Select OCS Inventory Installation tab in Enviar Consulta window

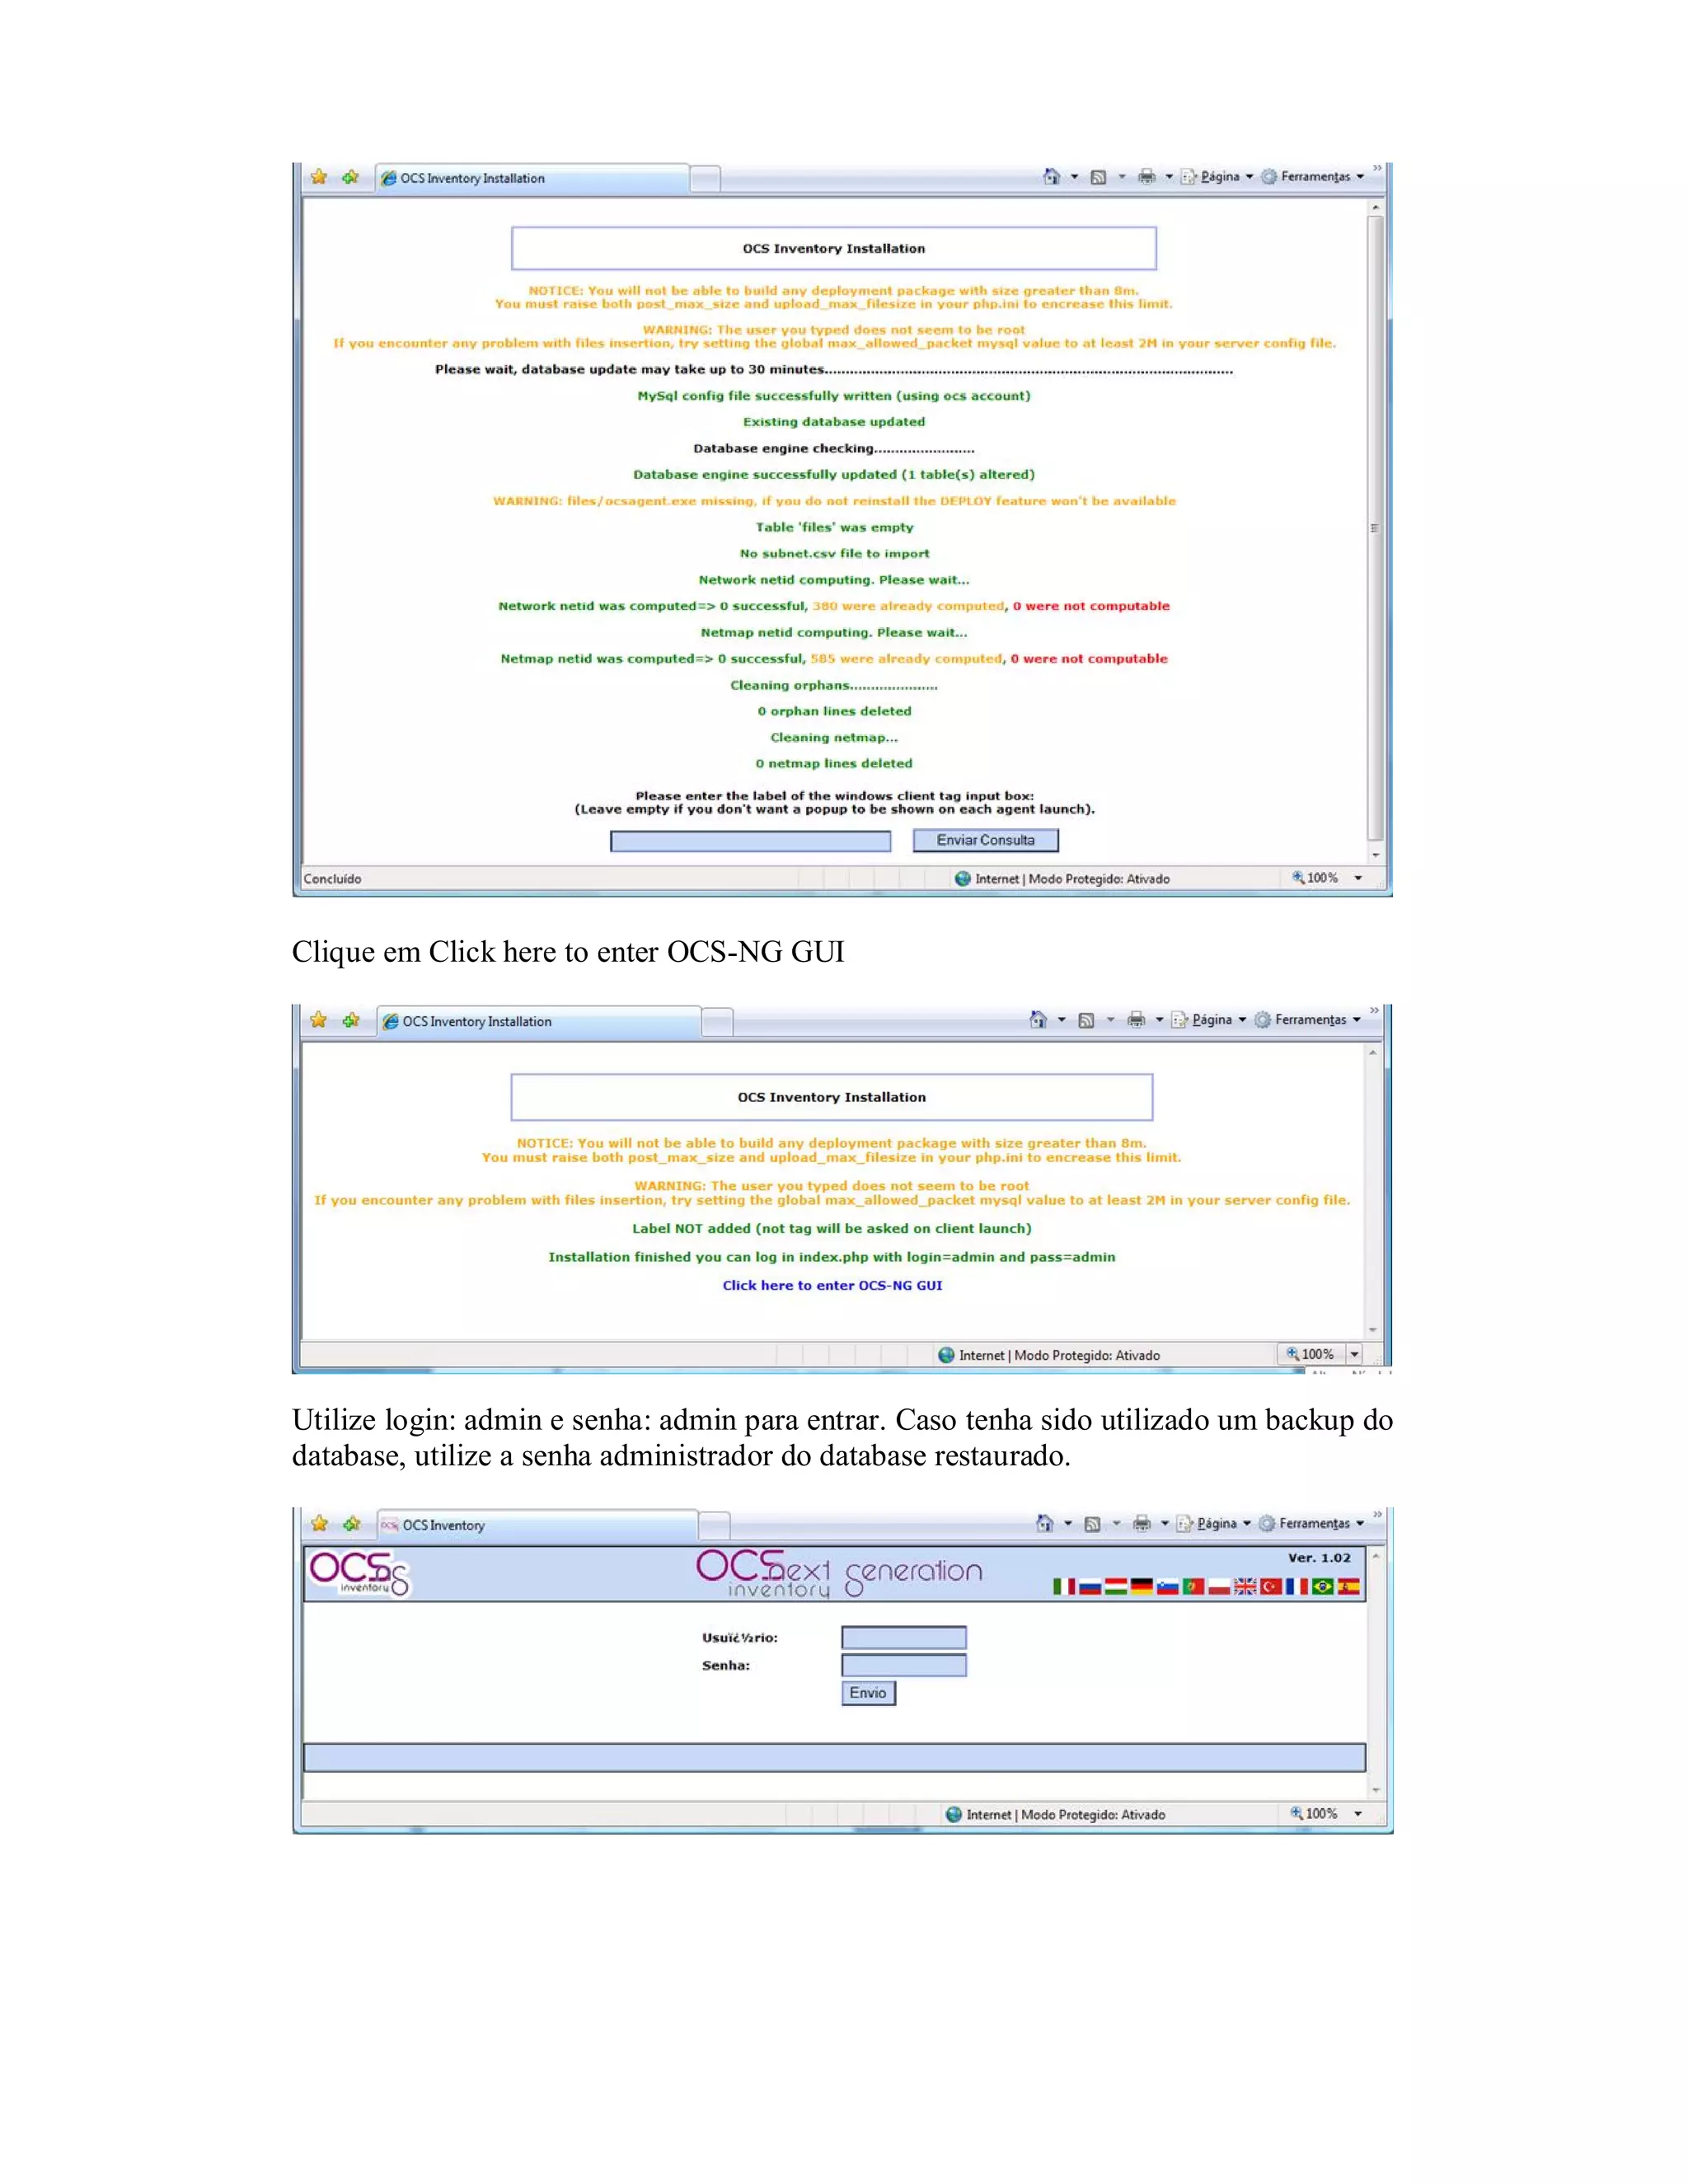[532, 178]
